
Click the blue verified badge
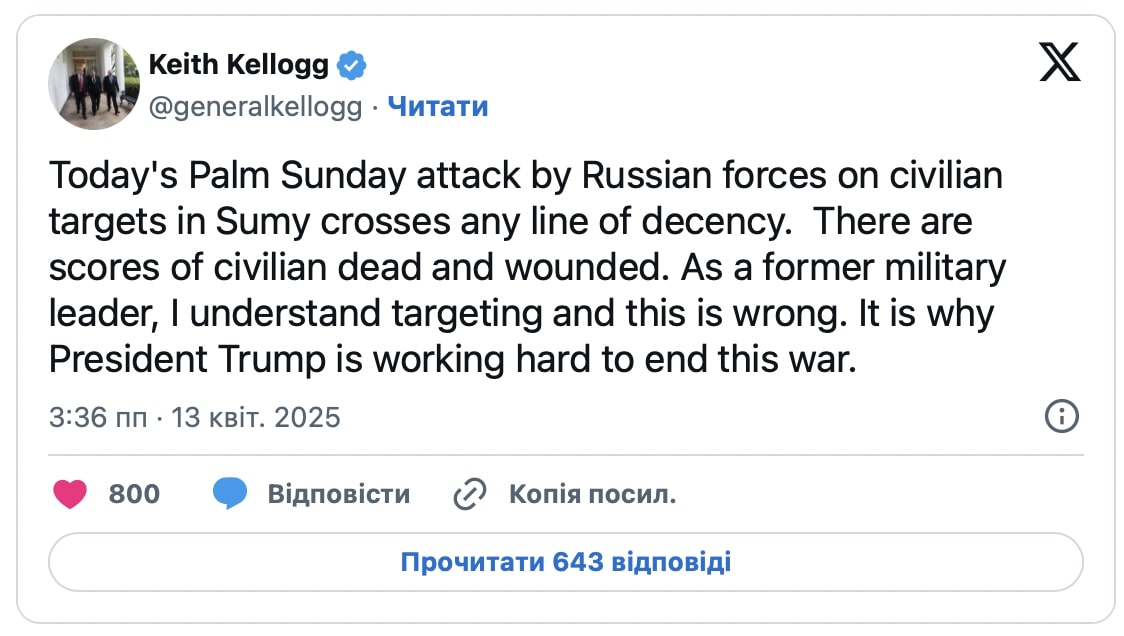[351, 66]
